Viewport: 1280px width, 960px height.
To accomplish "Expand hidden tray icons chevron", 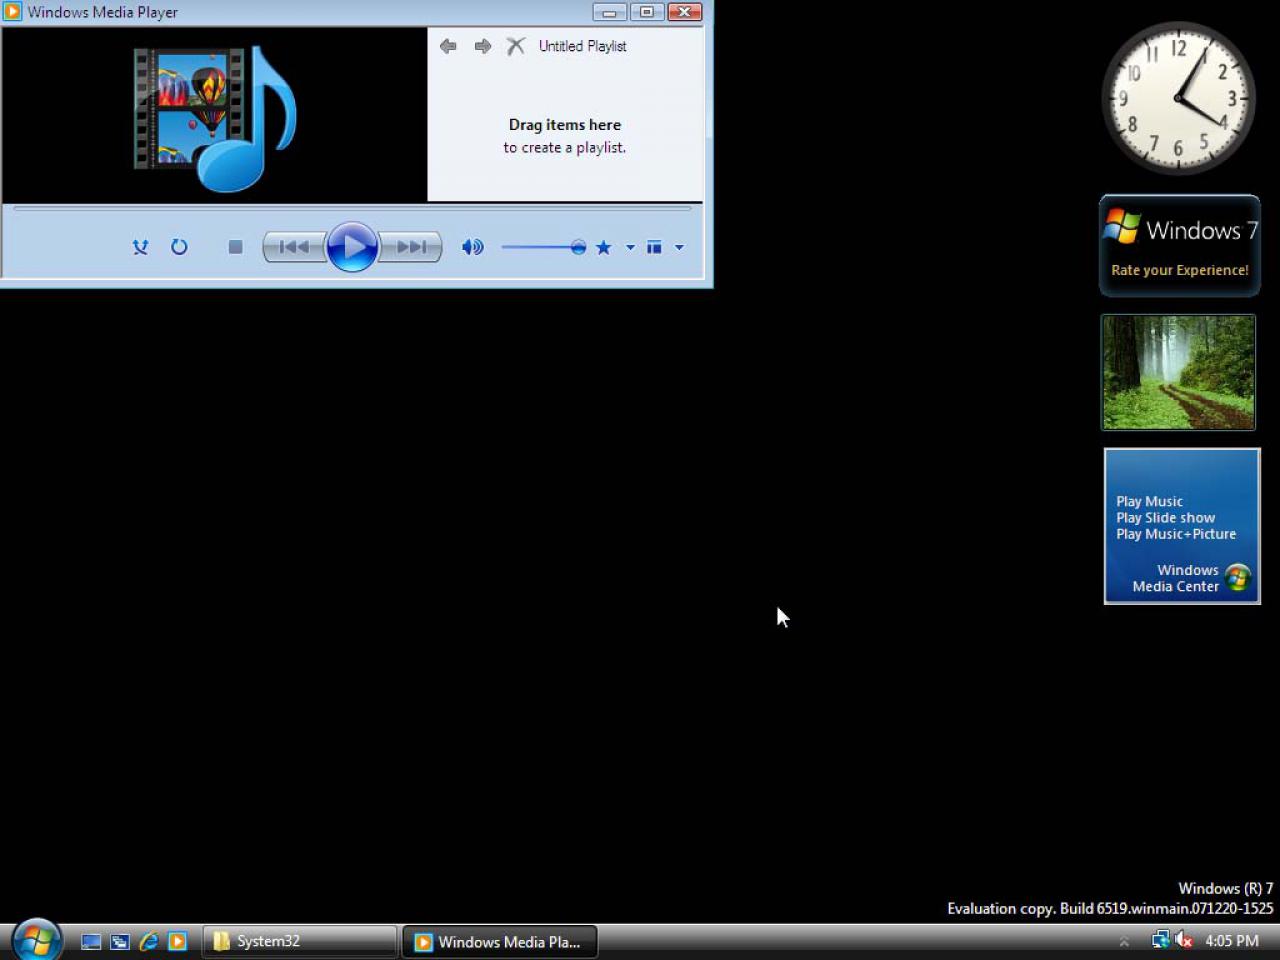I will tap(1124, 941).
